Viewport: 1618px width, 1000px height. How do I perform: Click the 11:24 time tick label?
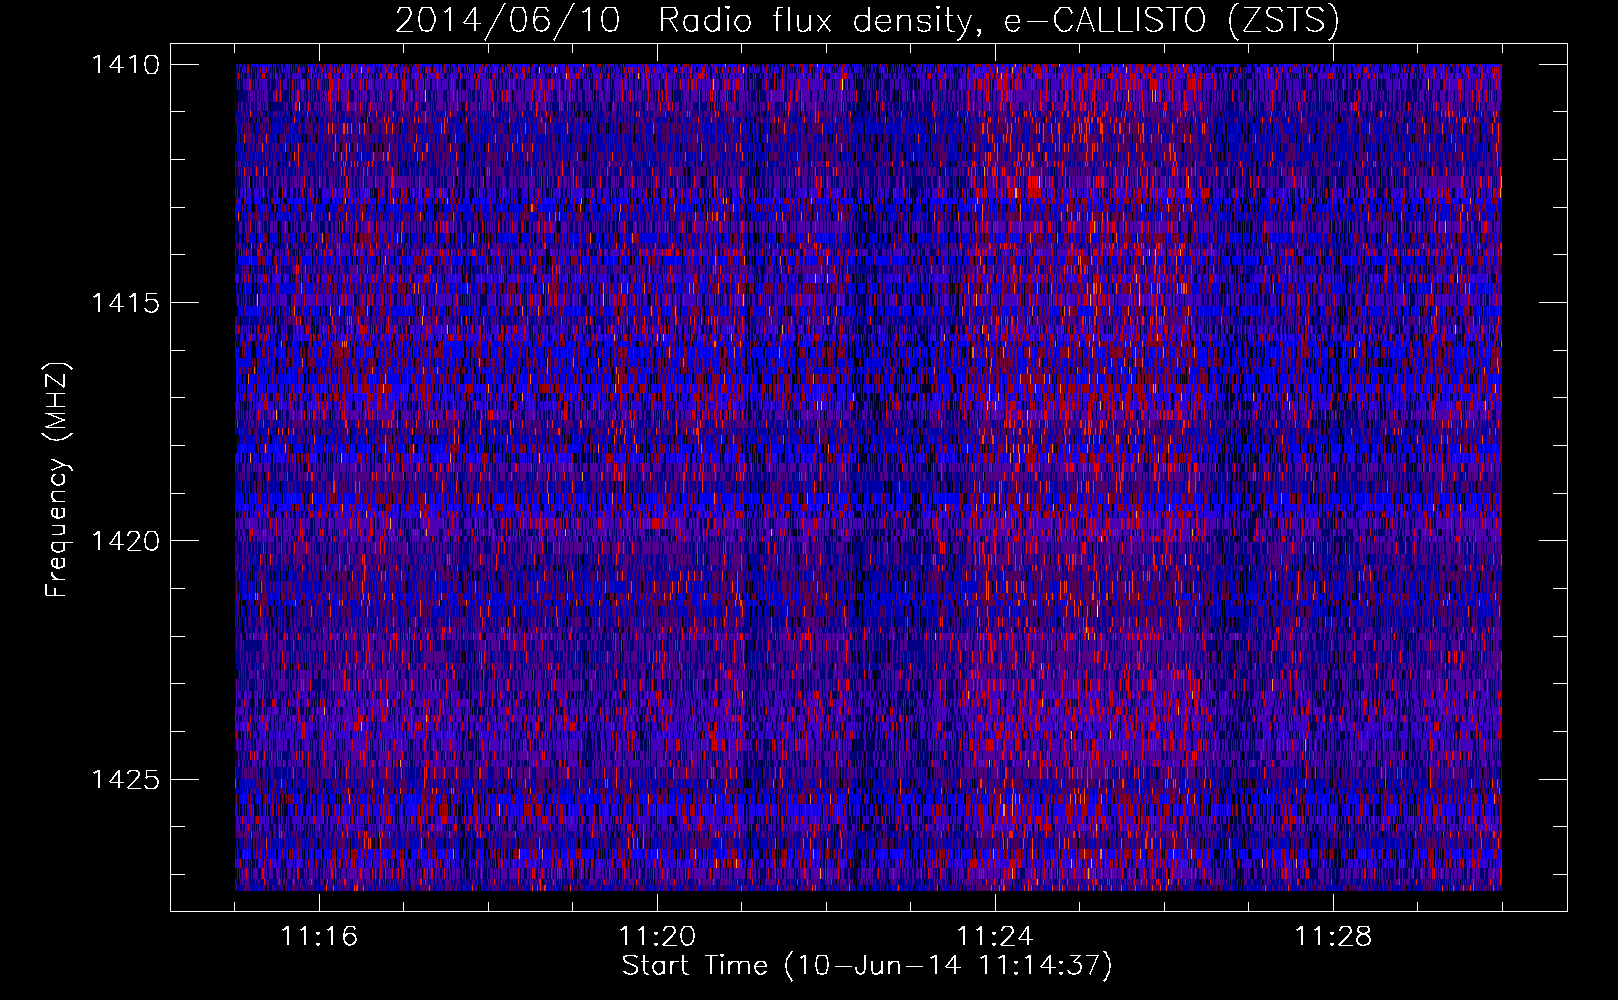(995, 937)
